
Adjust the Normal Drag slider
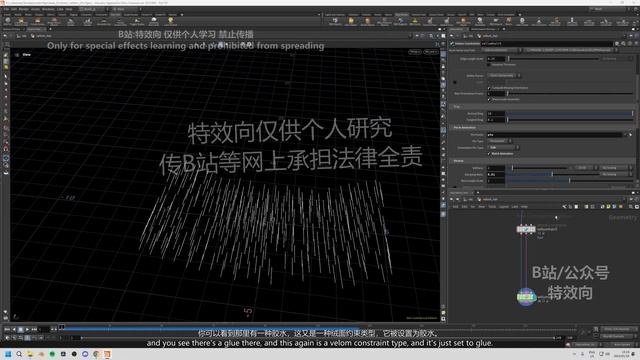570,113
